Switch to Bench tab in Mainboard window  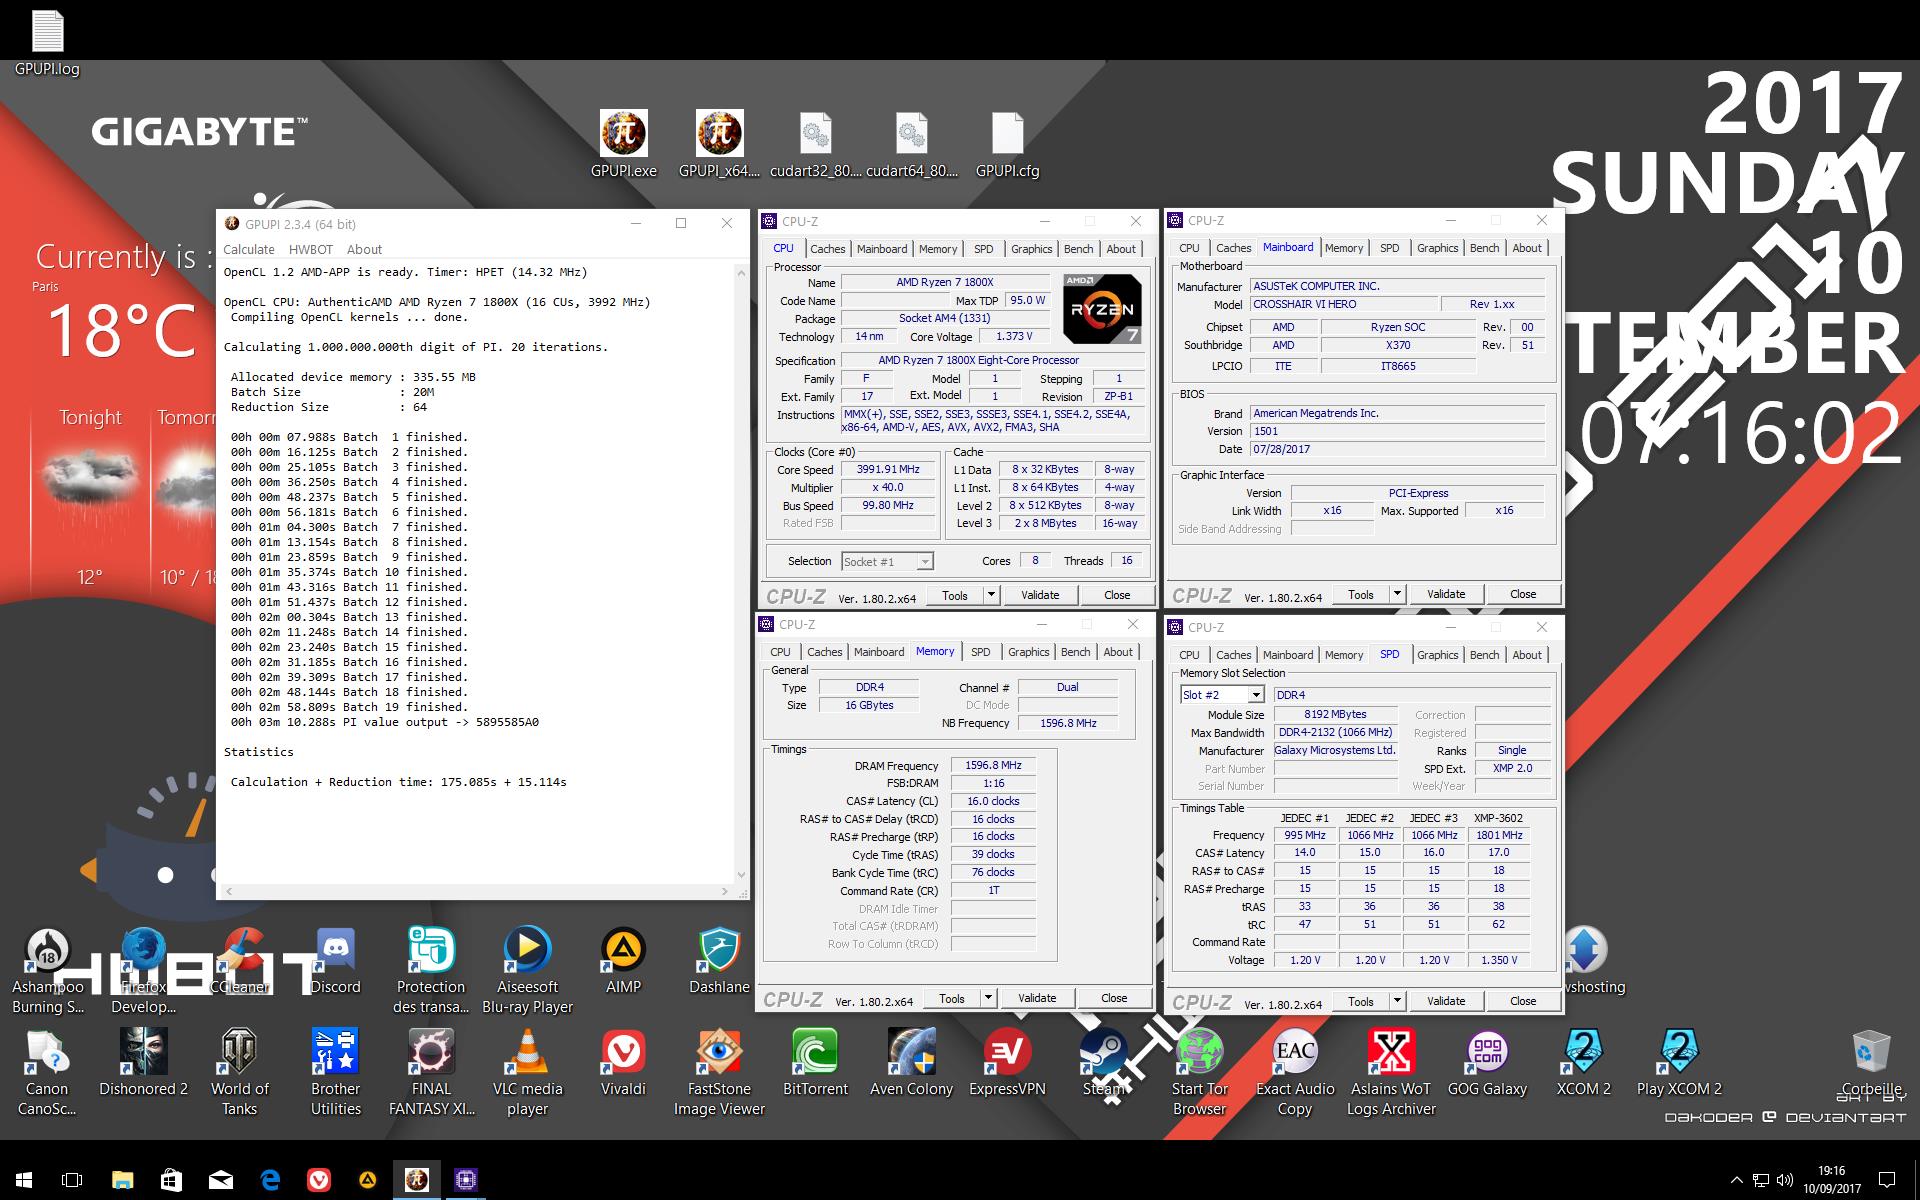[1484, 248]
